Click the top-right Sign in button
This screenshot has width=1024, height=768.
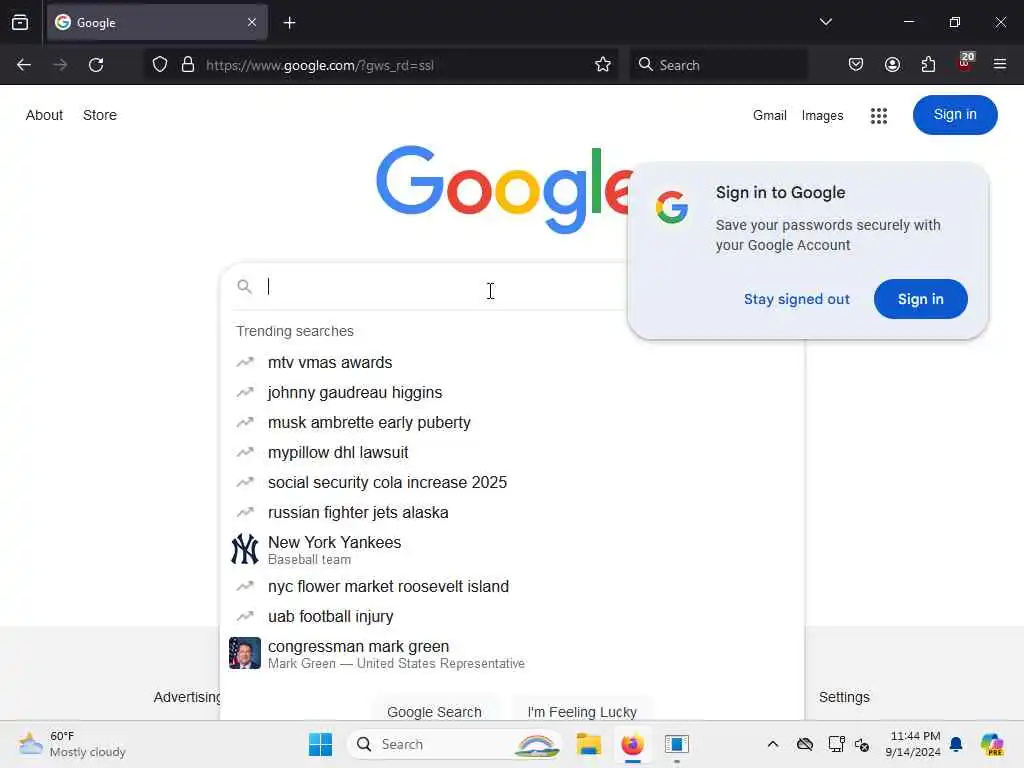point(955,115)
